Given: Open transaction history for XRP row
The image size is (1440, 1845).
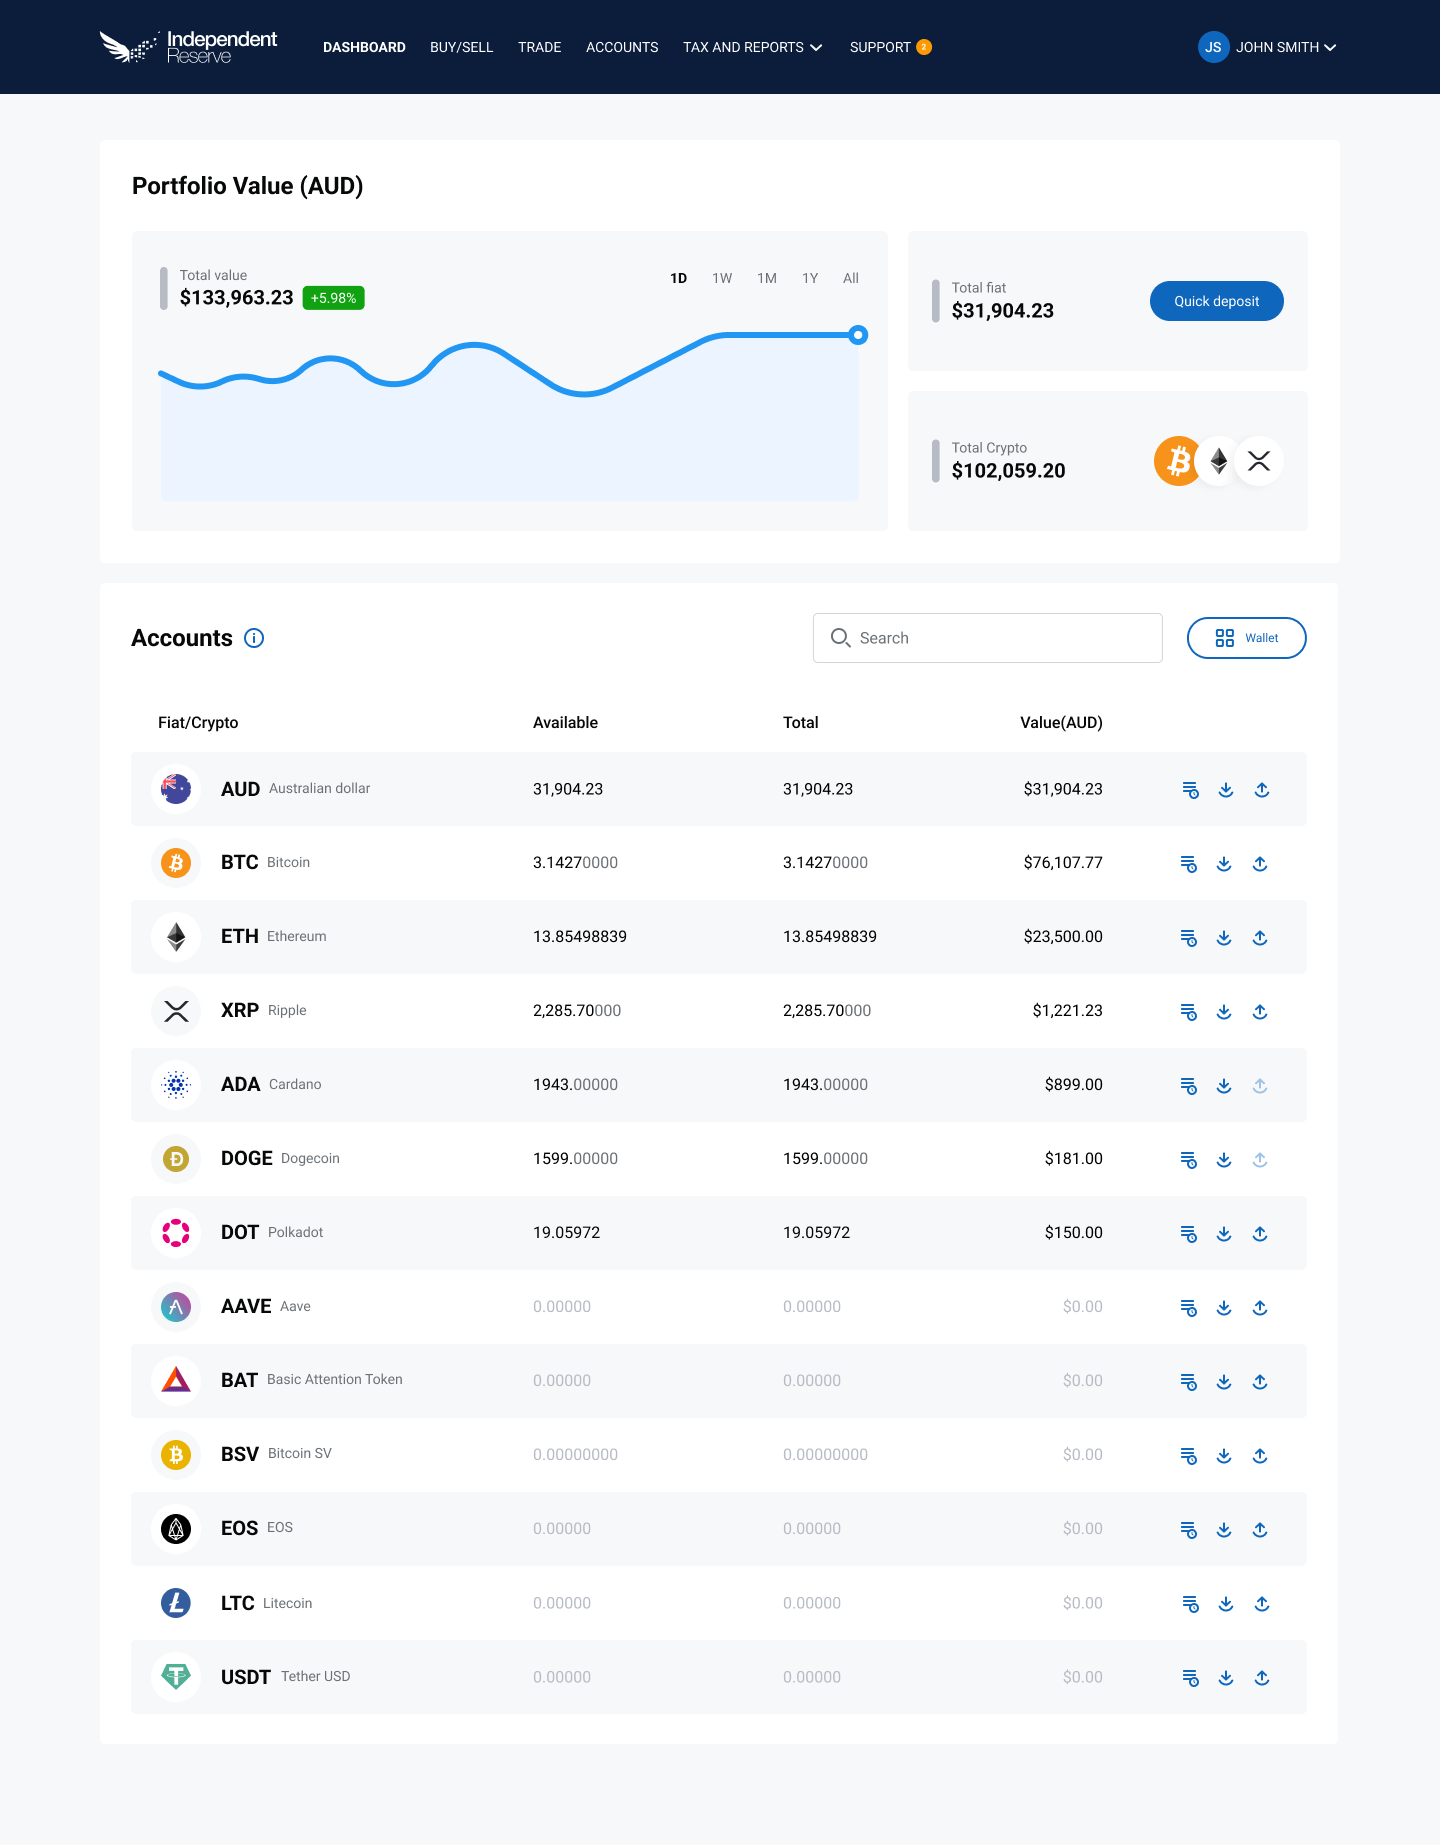Looking at the screenshot, I should point(1188,1012).
